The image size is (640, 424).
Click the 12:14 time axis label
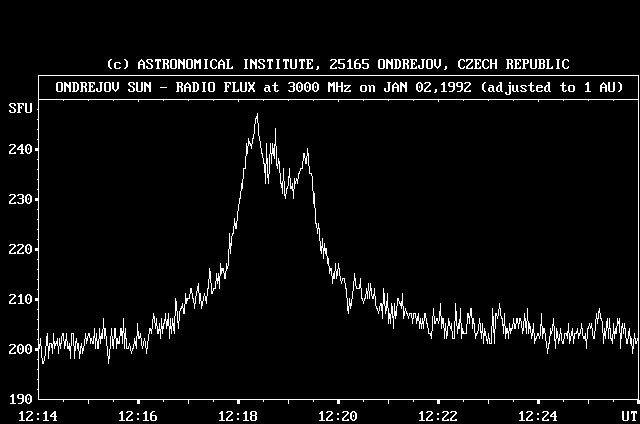point(38,414)
